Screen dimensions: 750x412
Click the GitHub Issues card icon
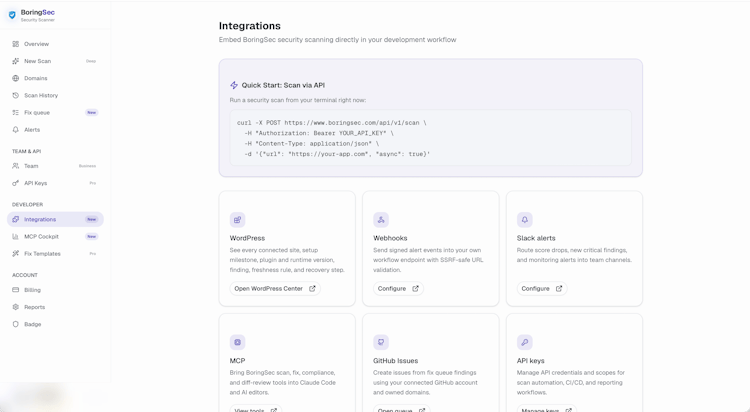tap(381, 343)
